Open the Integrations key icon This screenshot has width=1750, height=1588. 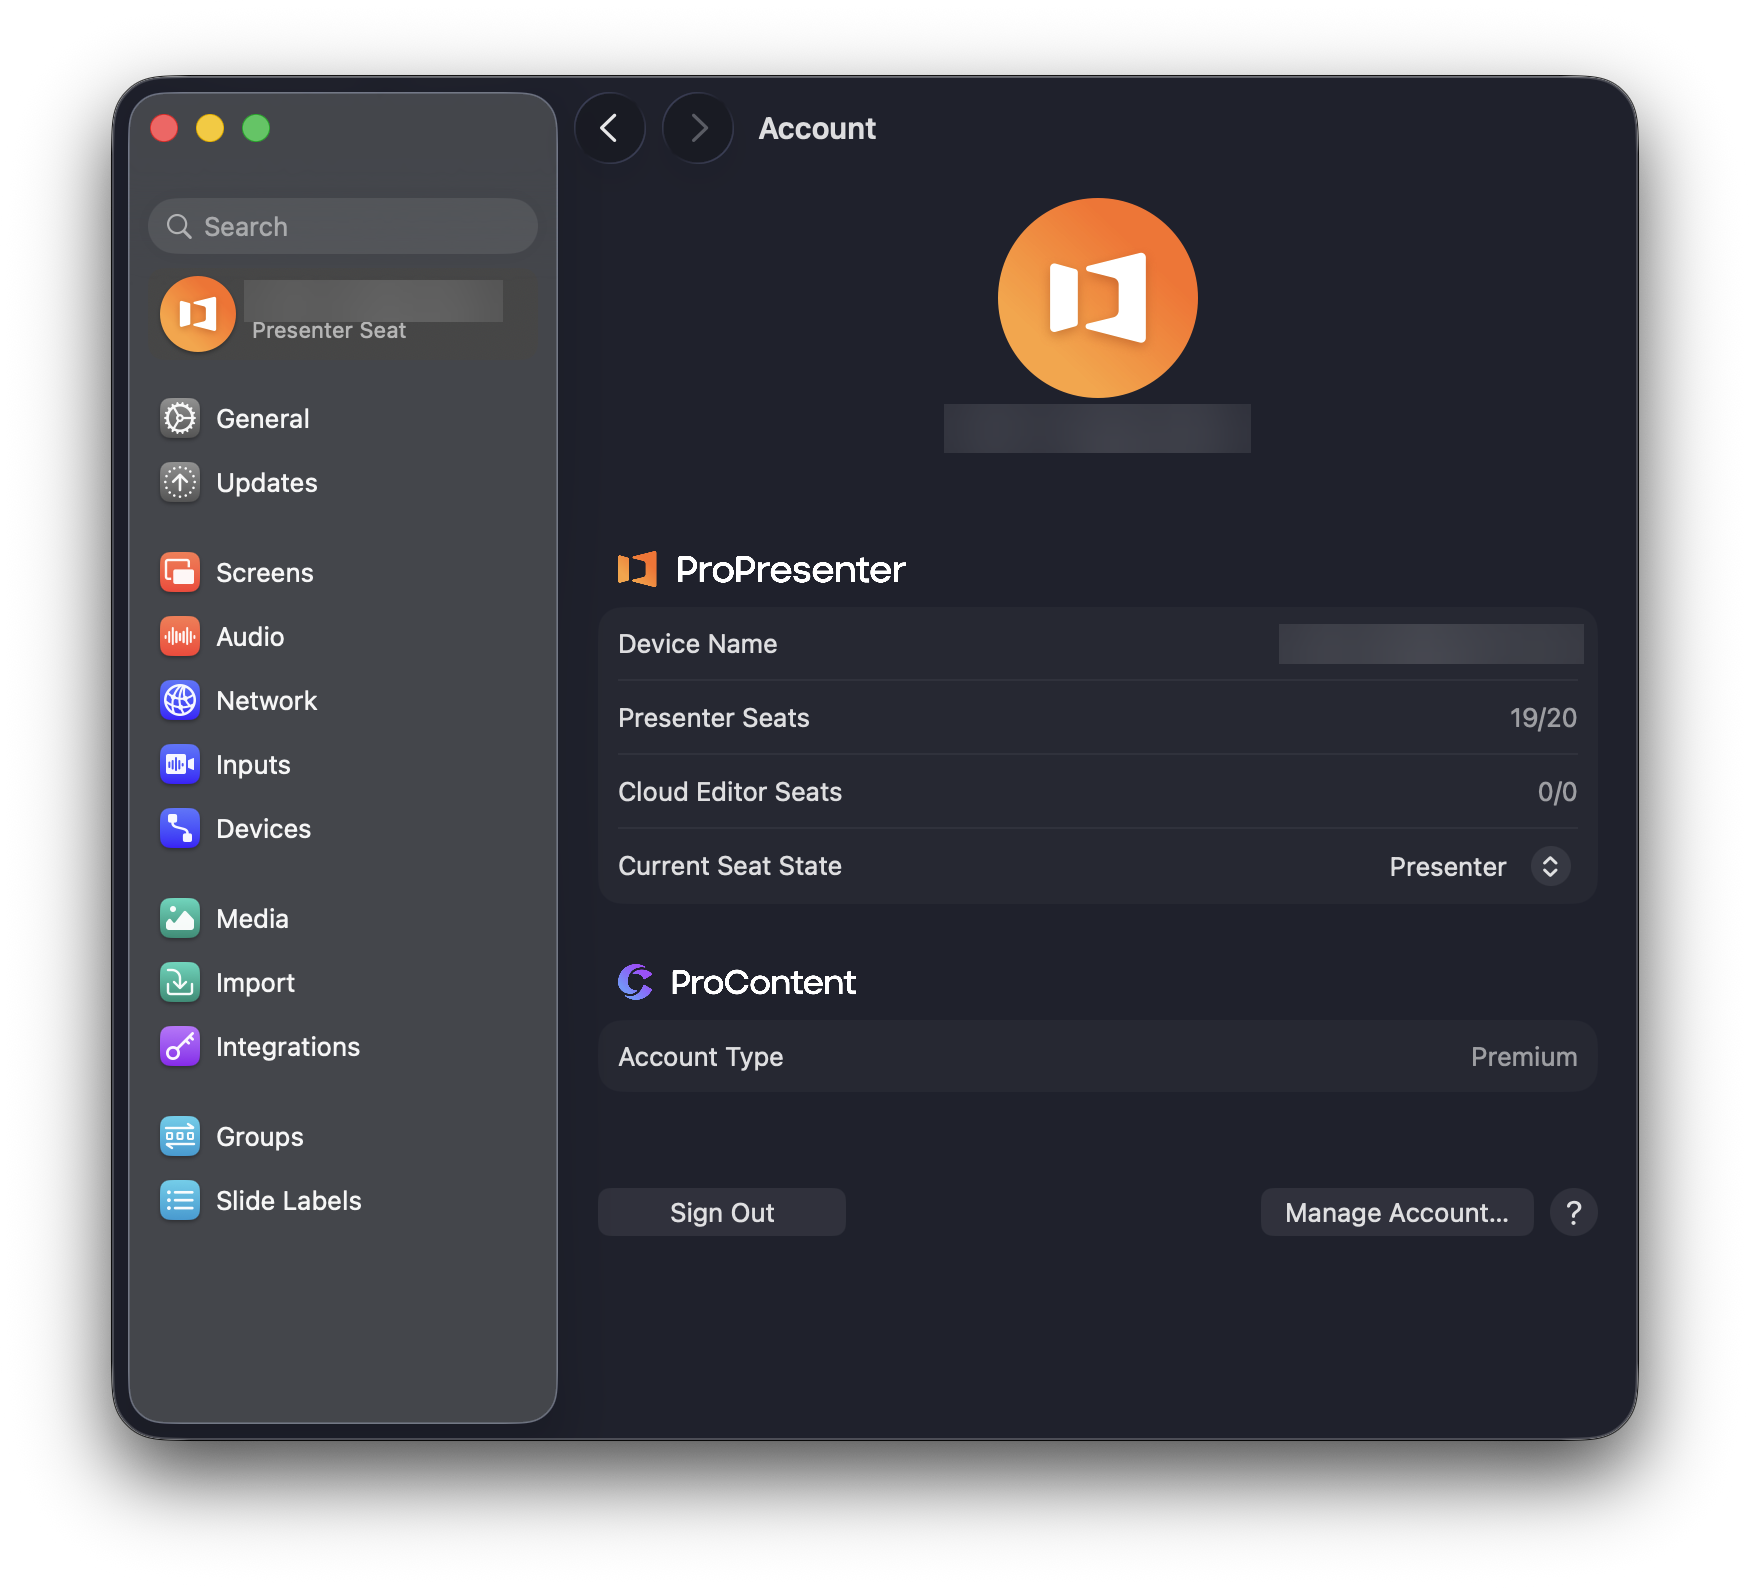[180, 1046]
